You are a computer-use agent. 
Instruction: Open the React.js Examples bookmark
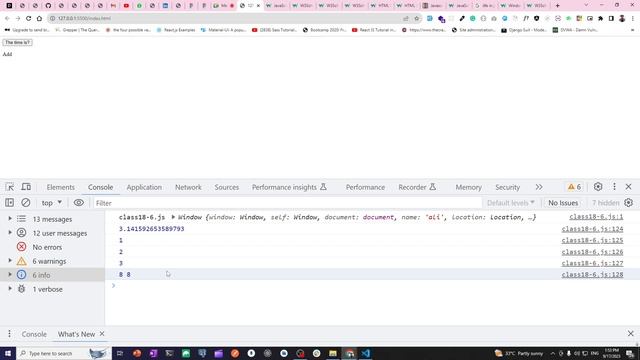point(176,30)
